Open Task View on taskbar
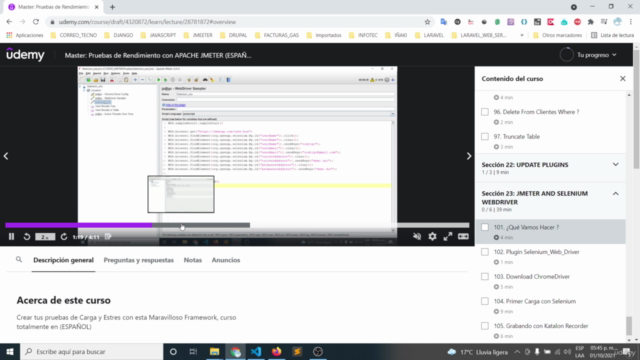 tap(193, 351)
